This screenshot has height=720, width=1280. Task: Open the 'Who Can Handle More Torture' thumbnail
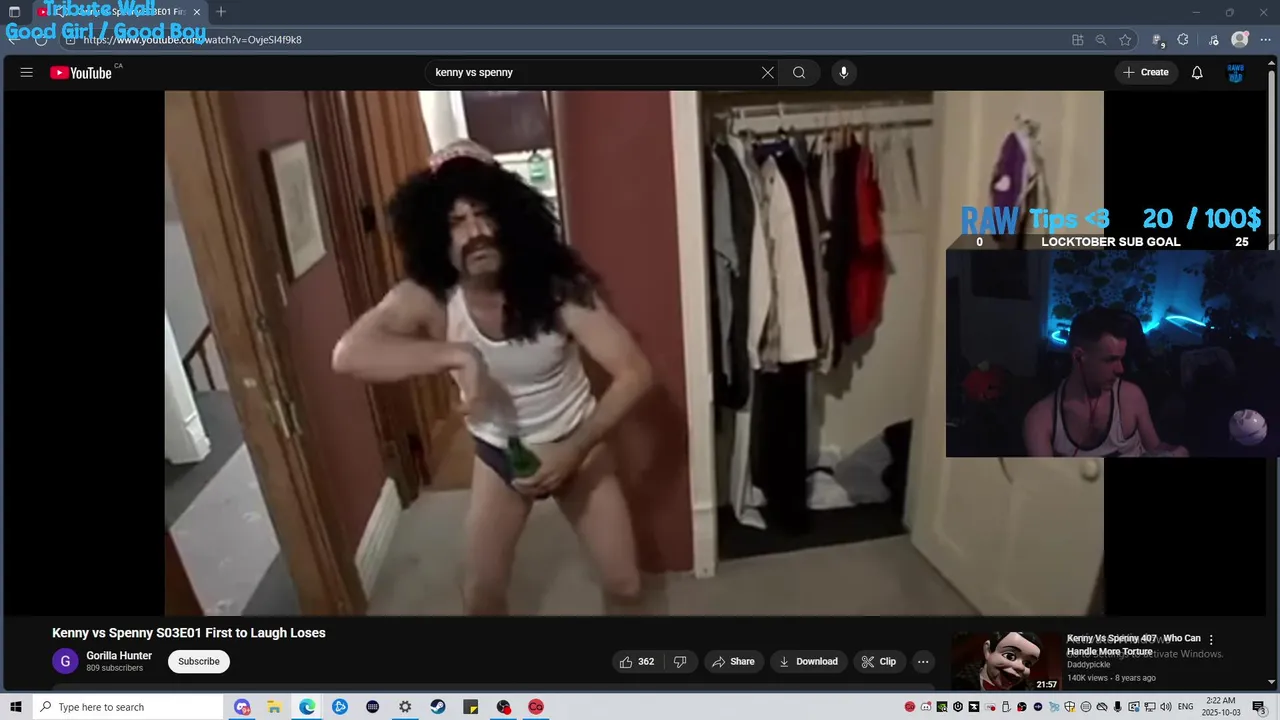[1006, 661]
